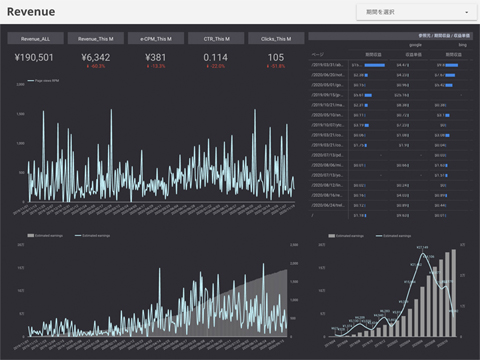The height and width of the screenshot is (360, 480).
Task: Click the bing column group header
Action: [x=462, y=45]
